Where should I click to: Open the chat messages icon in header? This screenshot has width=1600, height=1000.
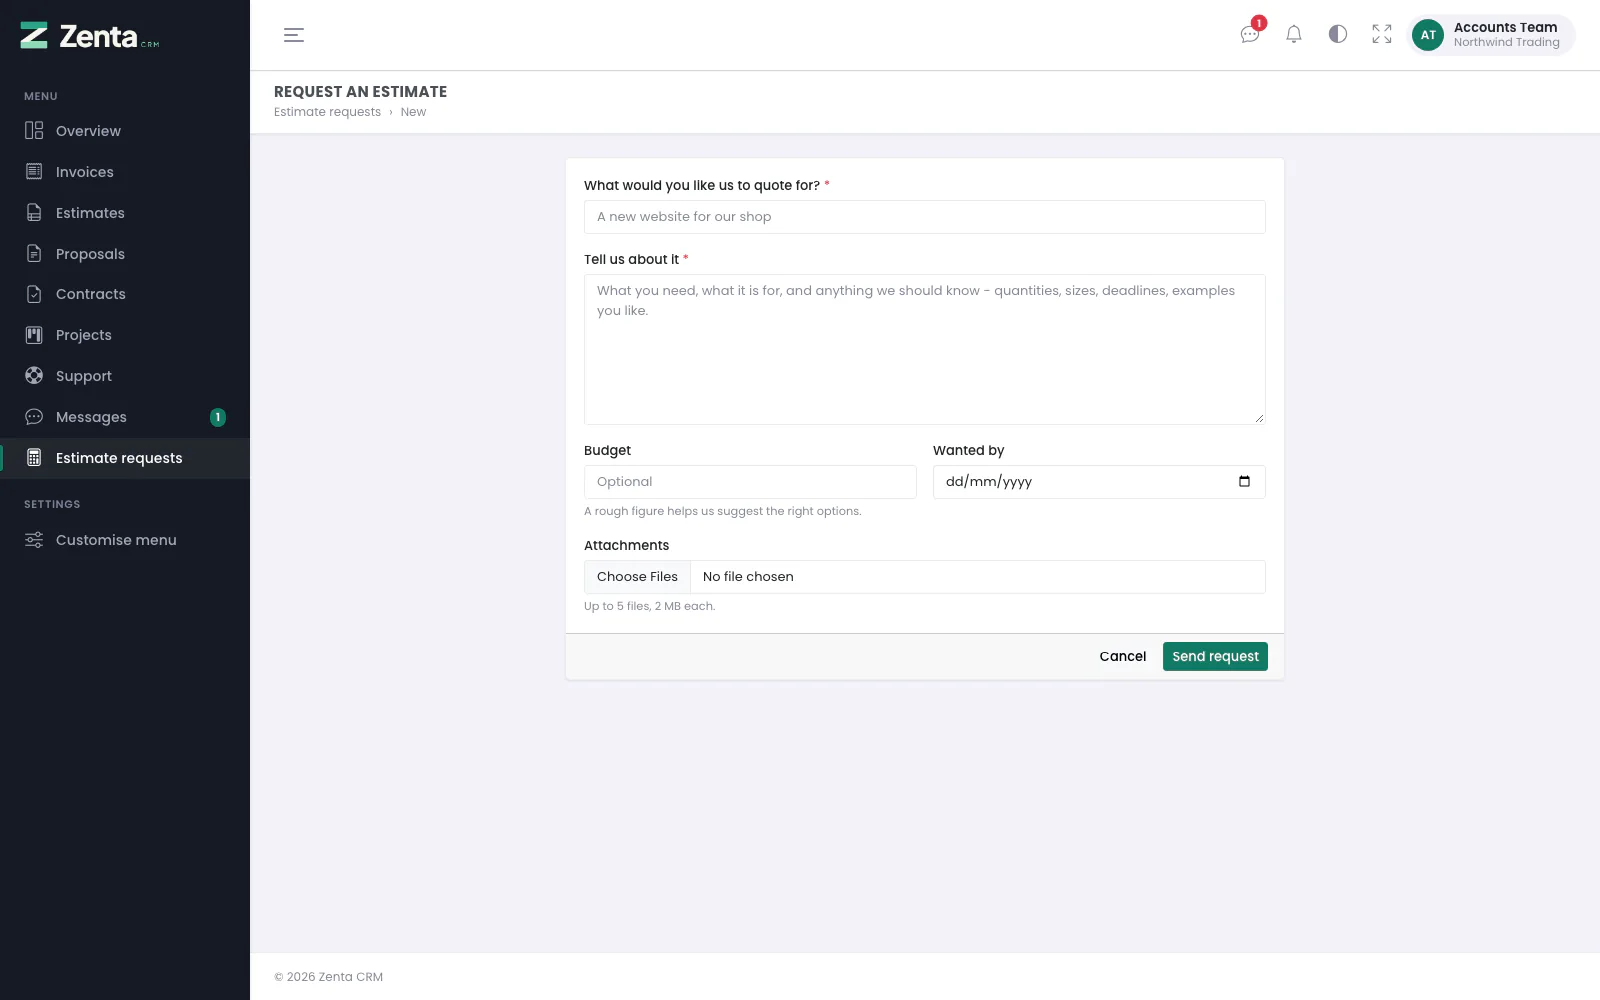click(x=1250, y=34)
